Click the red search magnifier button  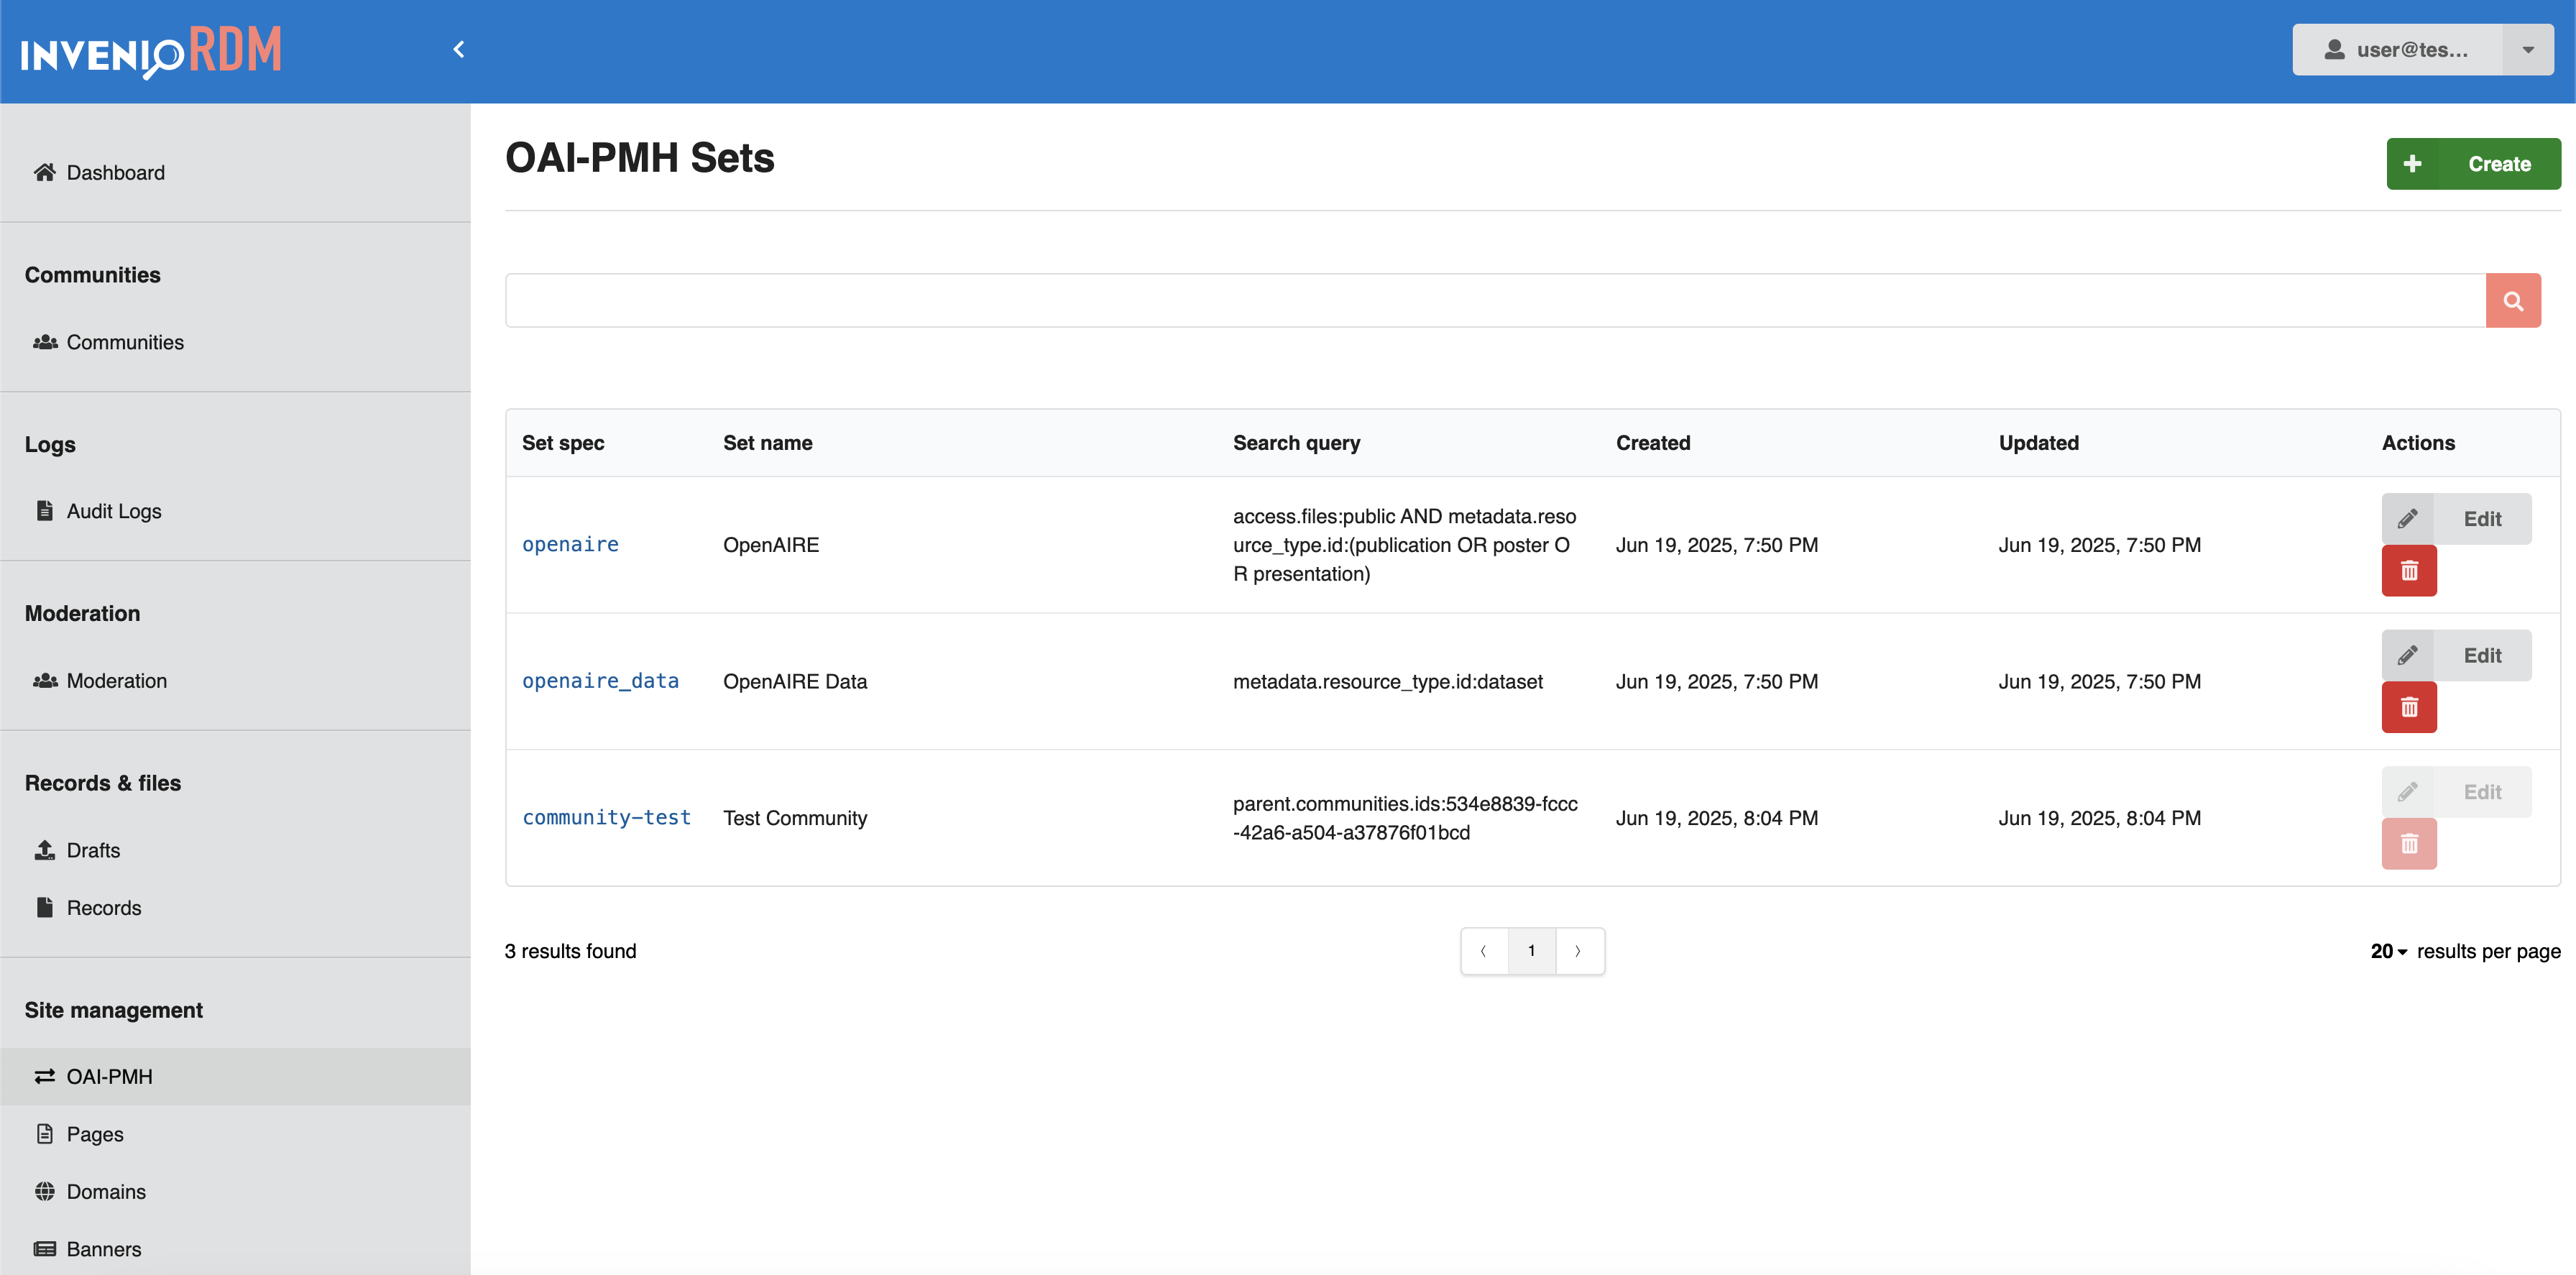pyautogui.click(x=2512, y=300)
